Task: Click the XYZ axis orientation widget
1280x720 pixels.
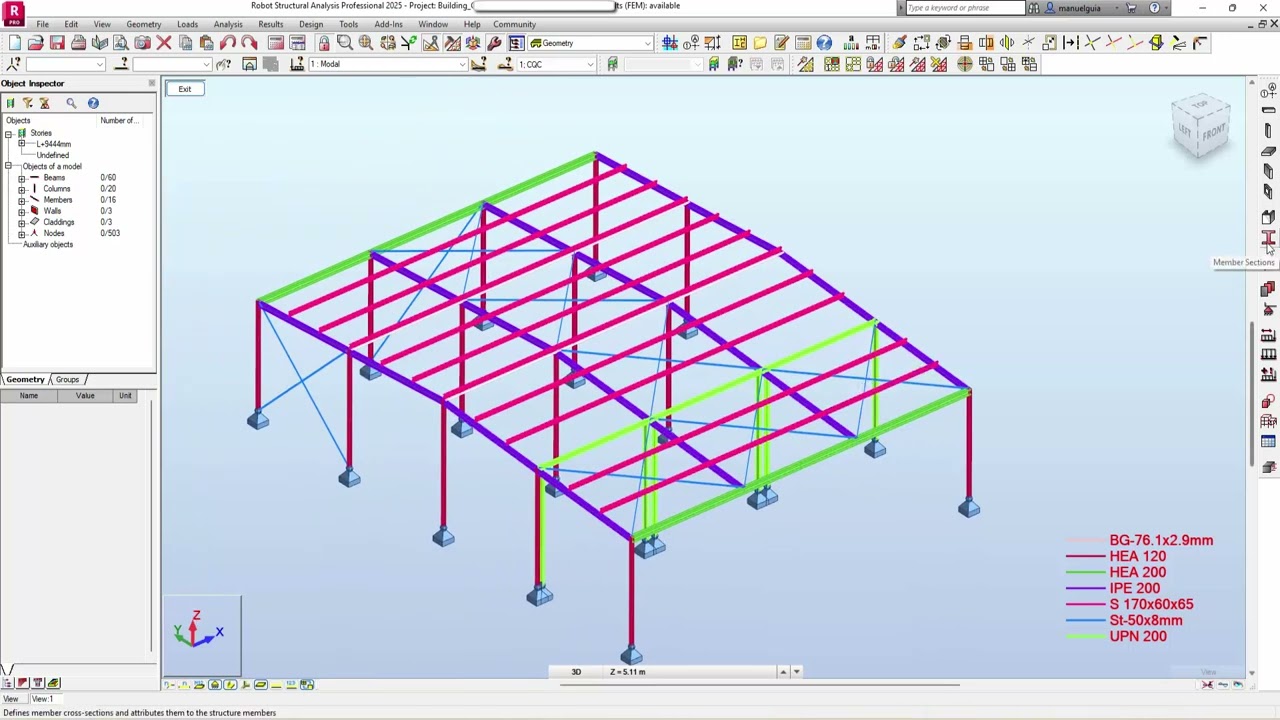Action: [202, 635]
